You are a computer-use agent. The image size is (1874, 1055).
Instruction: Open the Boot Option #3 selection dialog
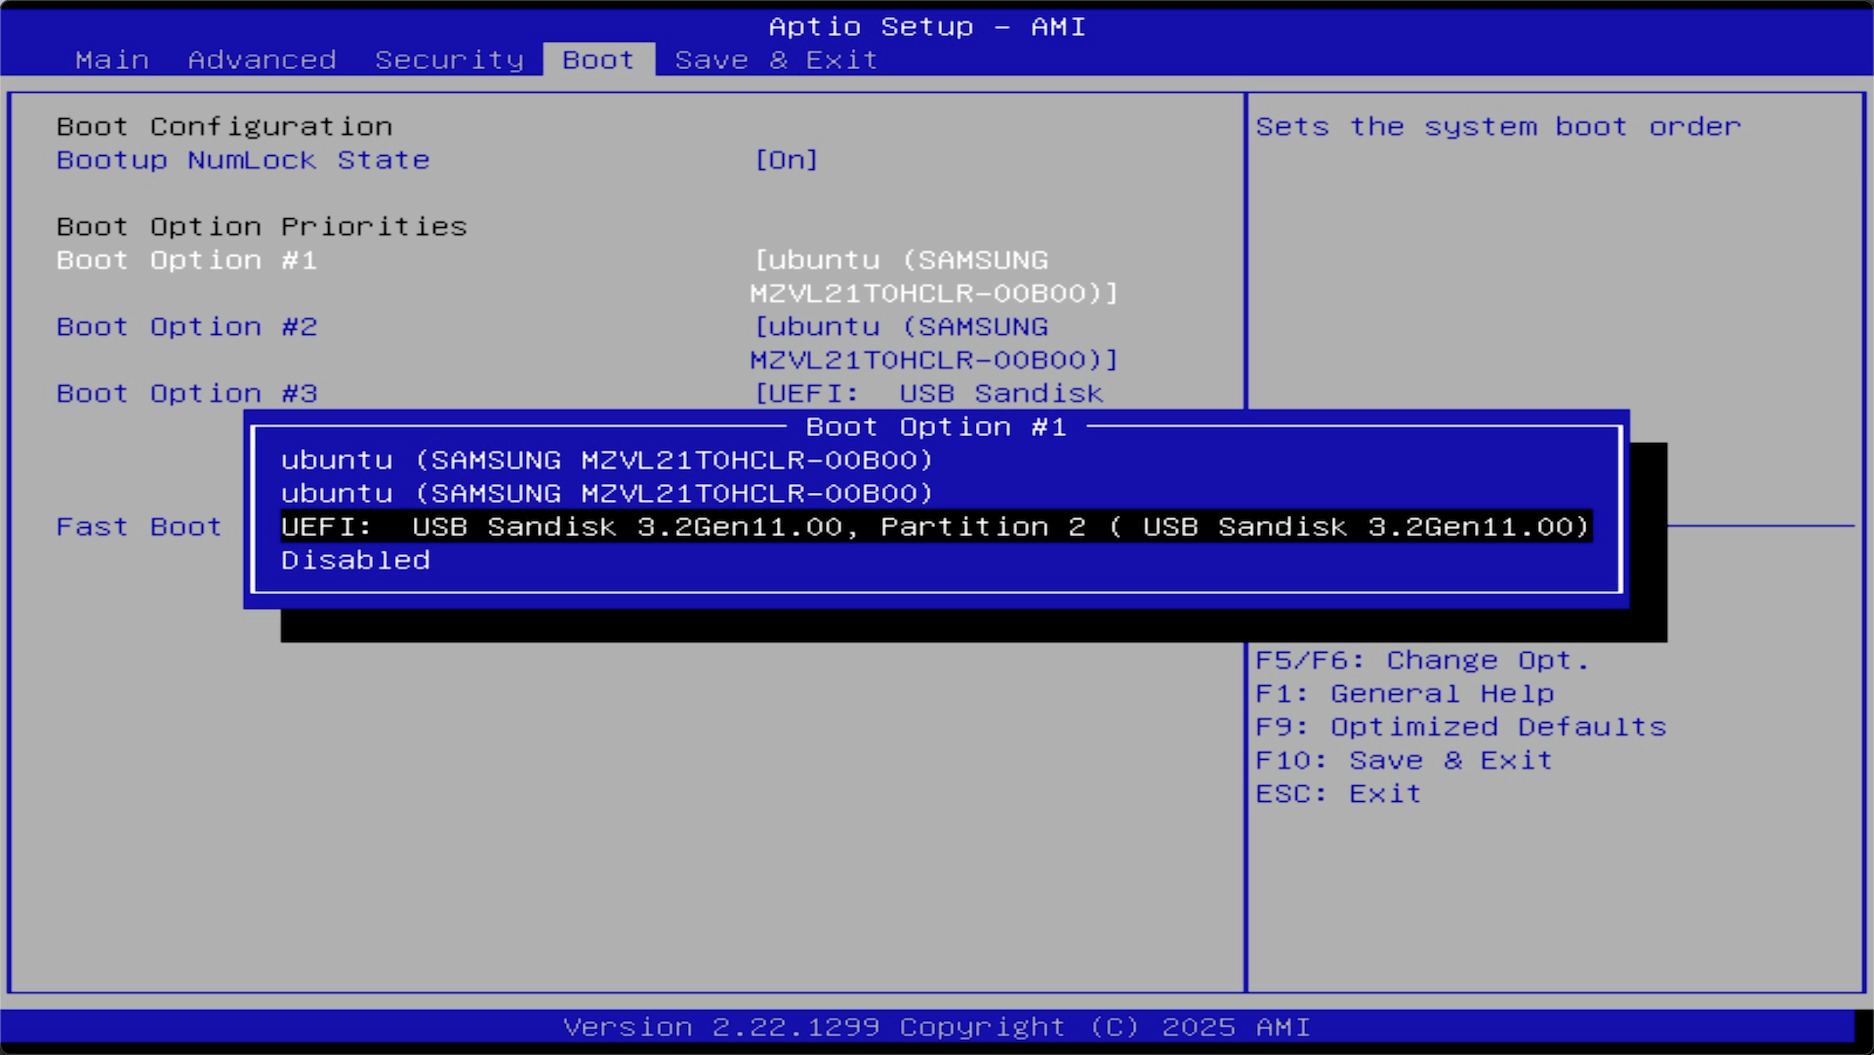click(186, 392)
